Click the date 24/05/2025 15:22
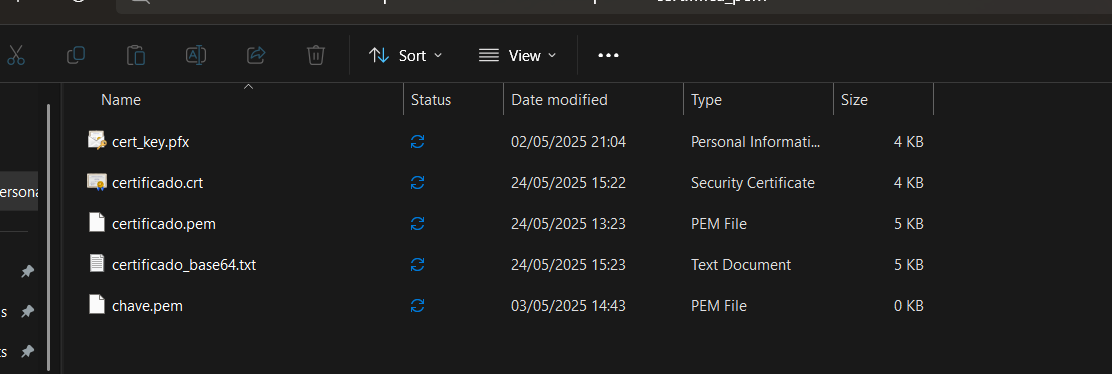1112x374 pixels. pos(569,183)
